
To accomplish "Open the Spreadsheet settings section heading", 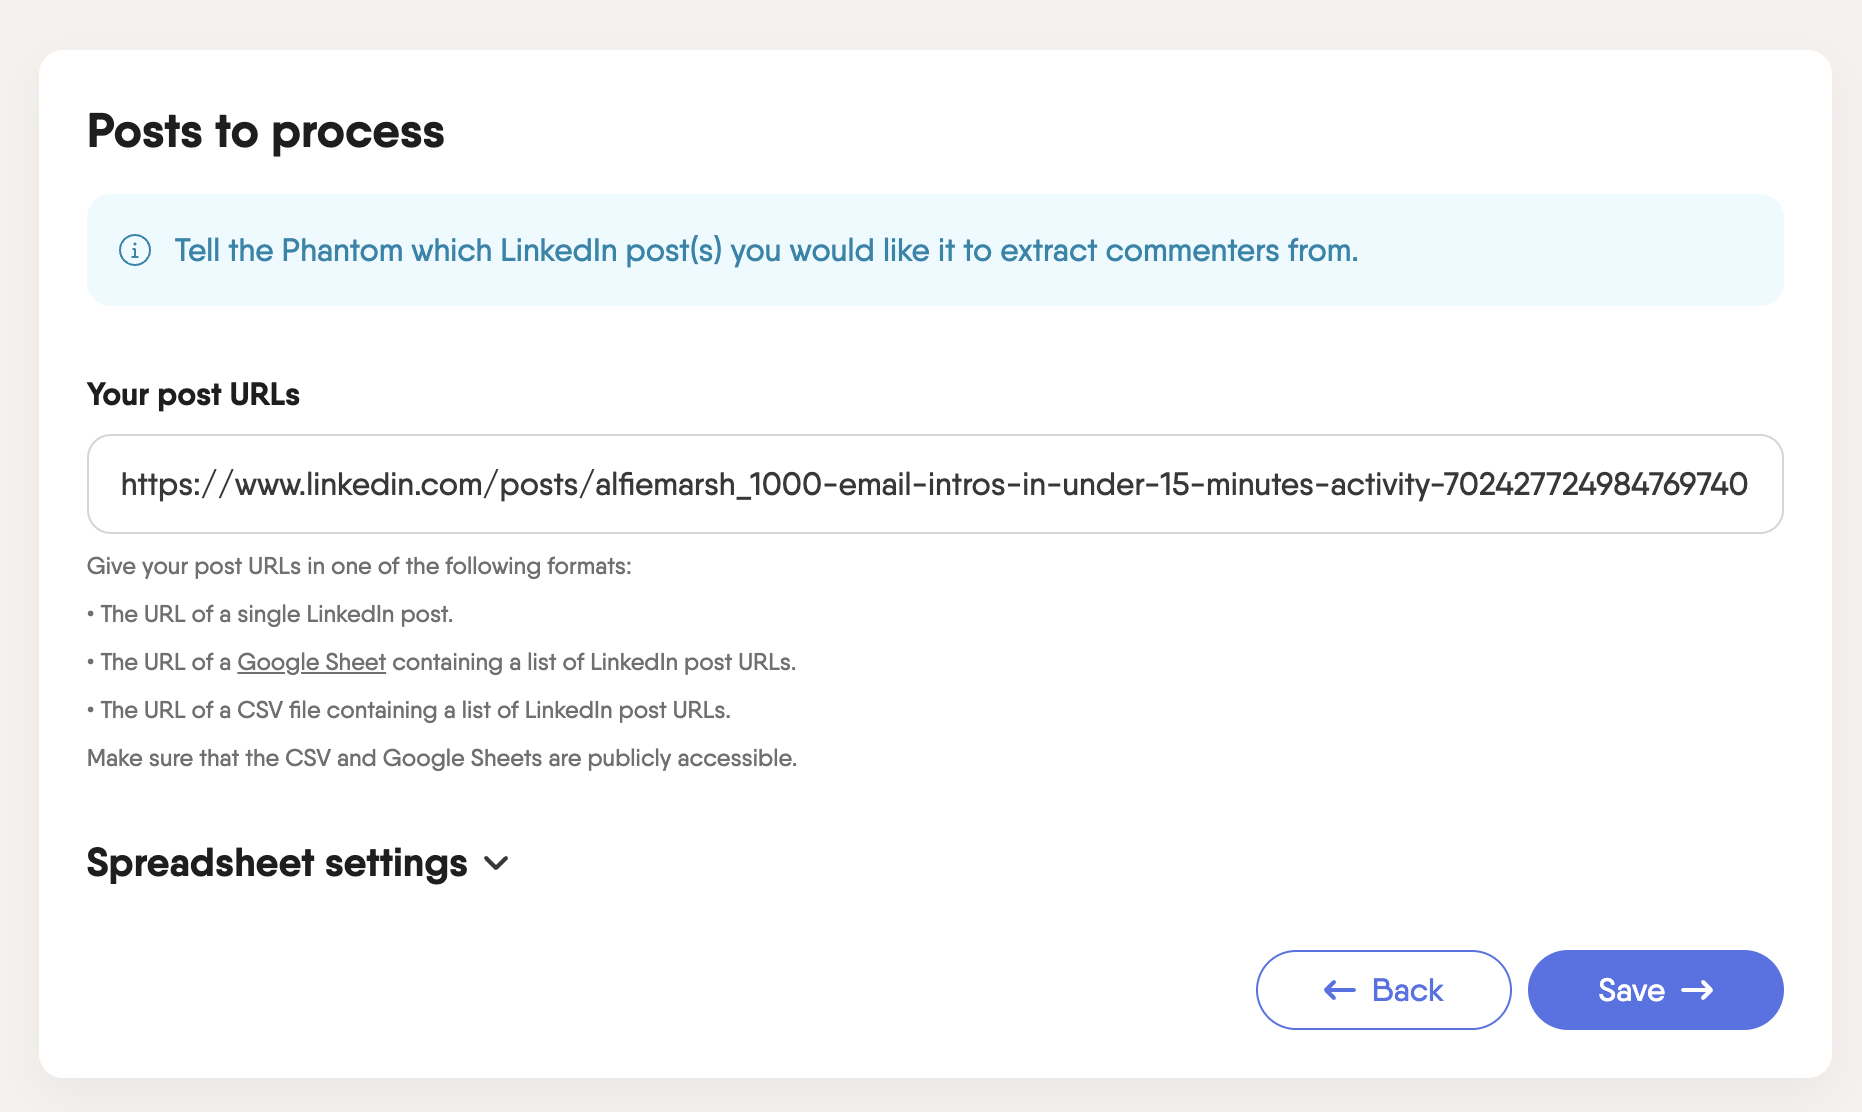I will click(277, 863).
